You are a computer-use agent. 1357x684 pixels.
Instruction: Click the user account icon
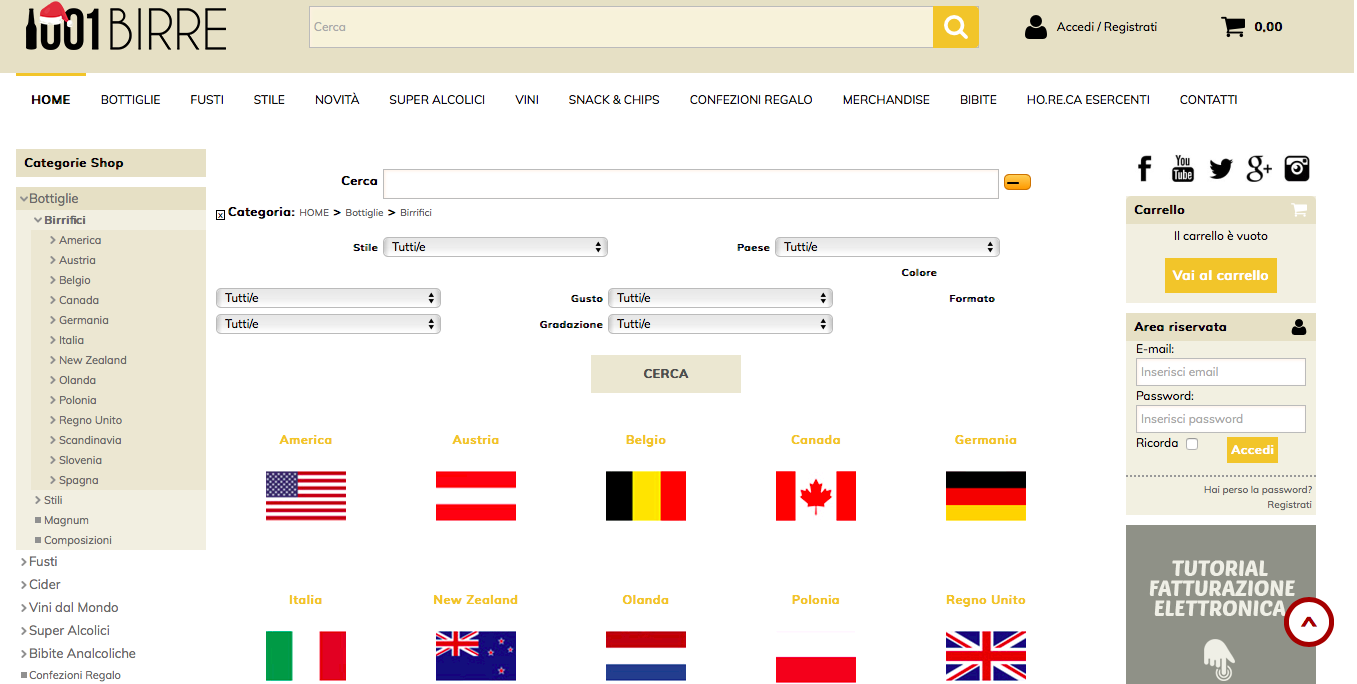tap(1036, 27)
